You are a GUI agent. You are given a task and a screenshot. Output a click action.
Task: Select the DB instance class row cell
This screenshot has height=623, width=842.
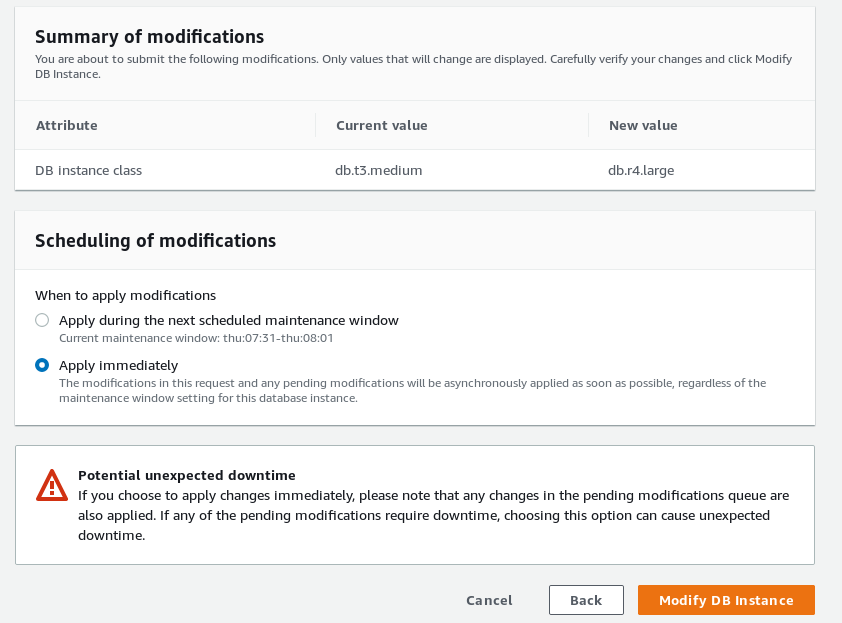pyautogui.click(x=89, y=170)
